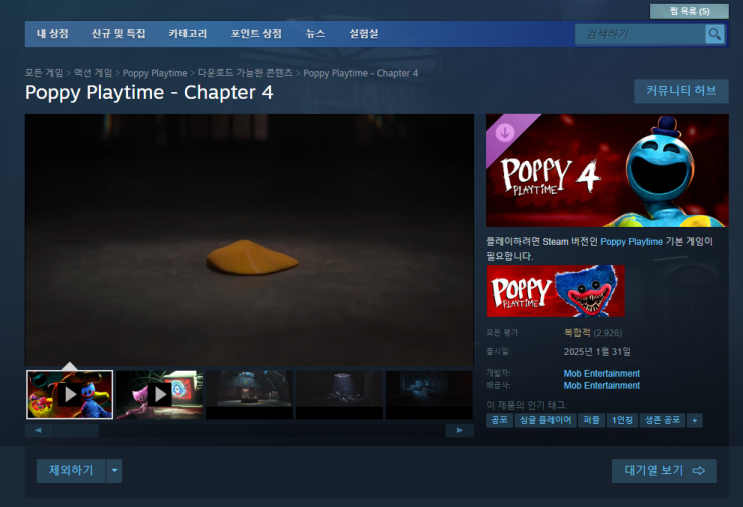Select the fourth screenshot thumbnail

click(339, 395)
